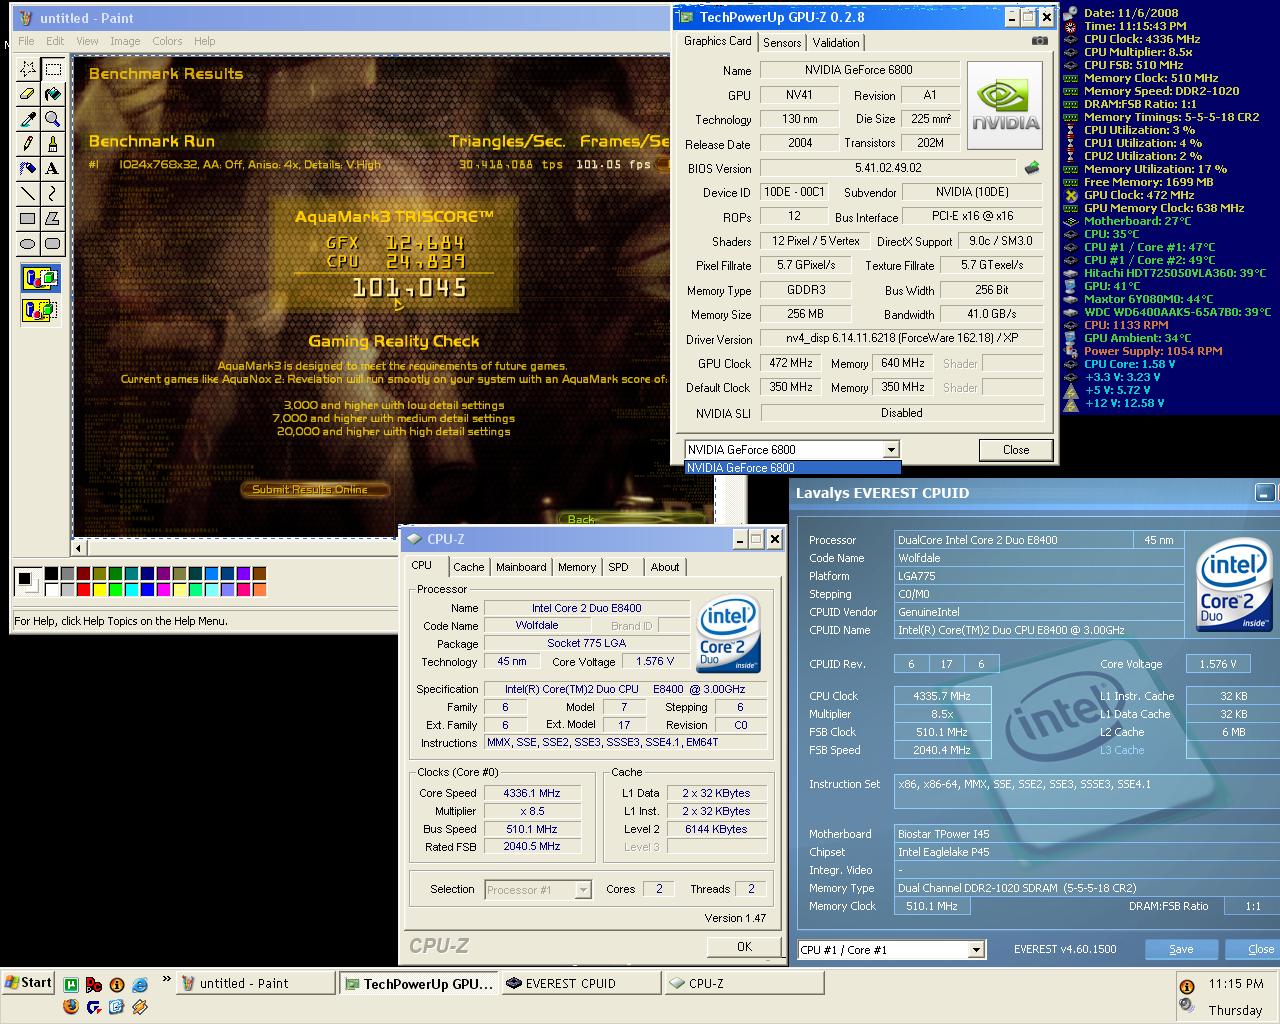Click the Save button in EVEREST CPUID
1280x1024 pixels.
[1181, 949]
